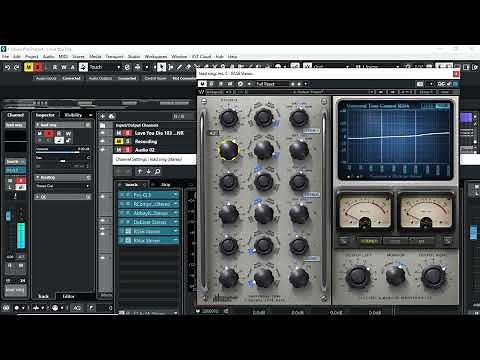Viewport: 480px width, 360px height.
Task: Deactivate all solo states with red S
Action: [x=38, y=67]
